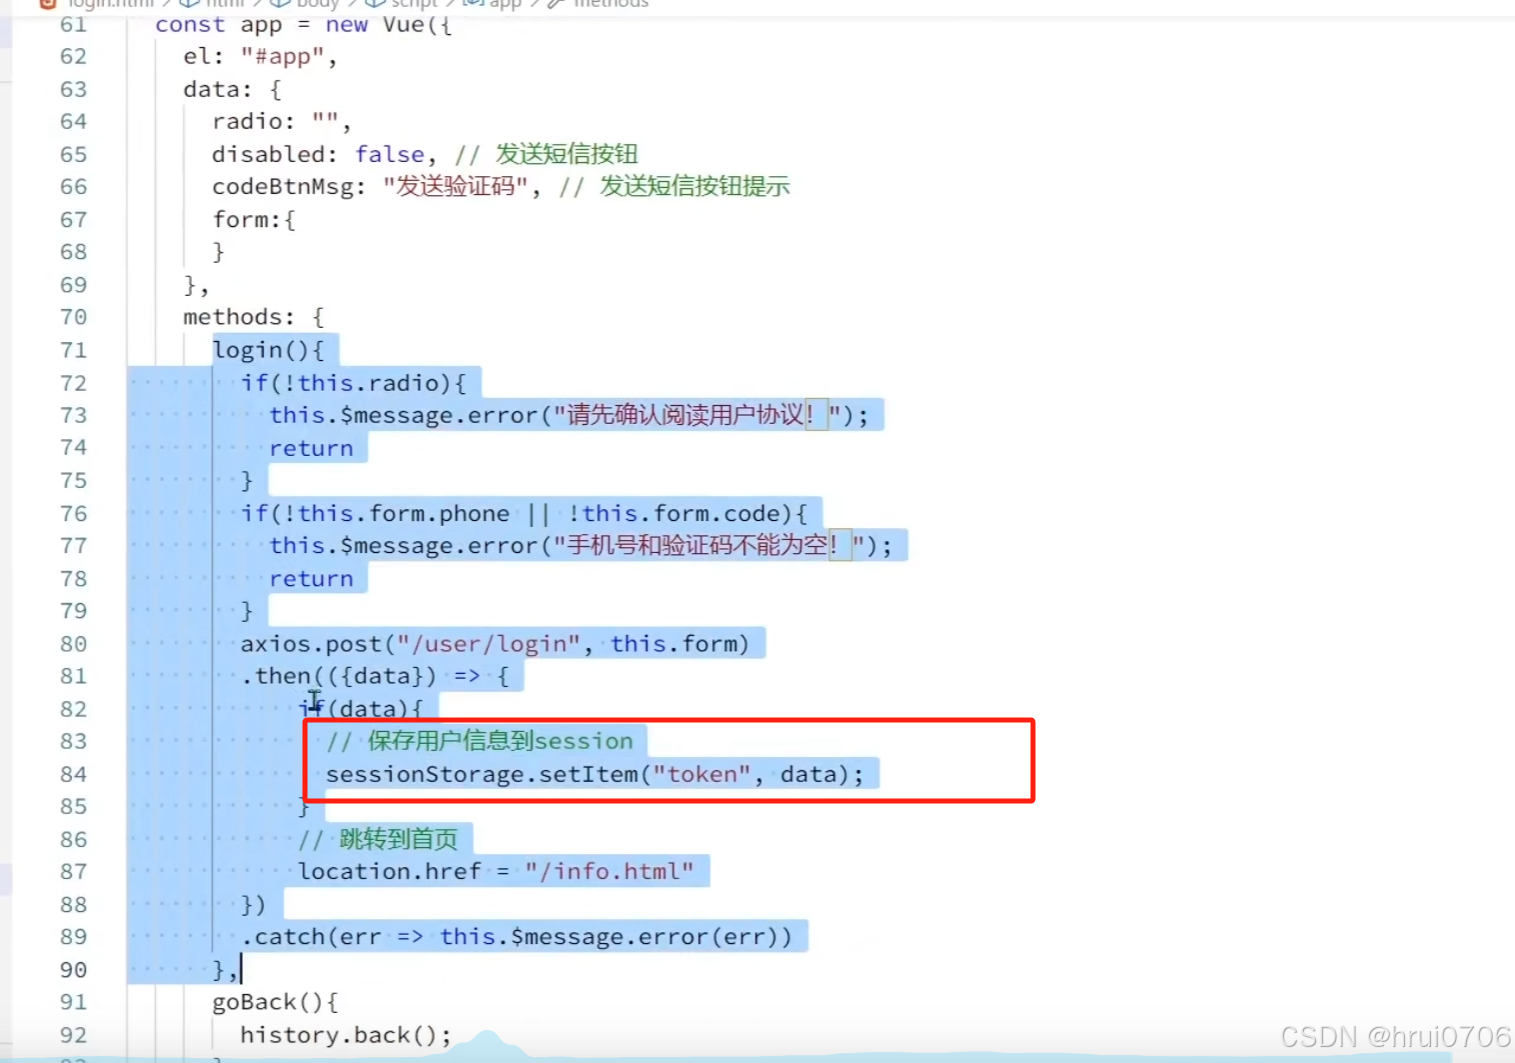Click the ".then(({data}) => {" line
This screenshot has height=1063, width=1515.
[x=375, y=676]
